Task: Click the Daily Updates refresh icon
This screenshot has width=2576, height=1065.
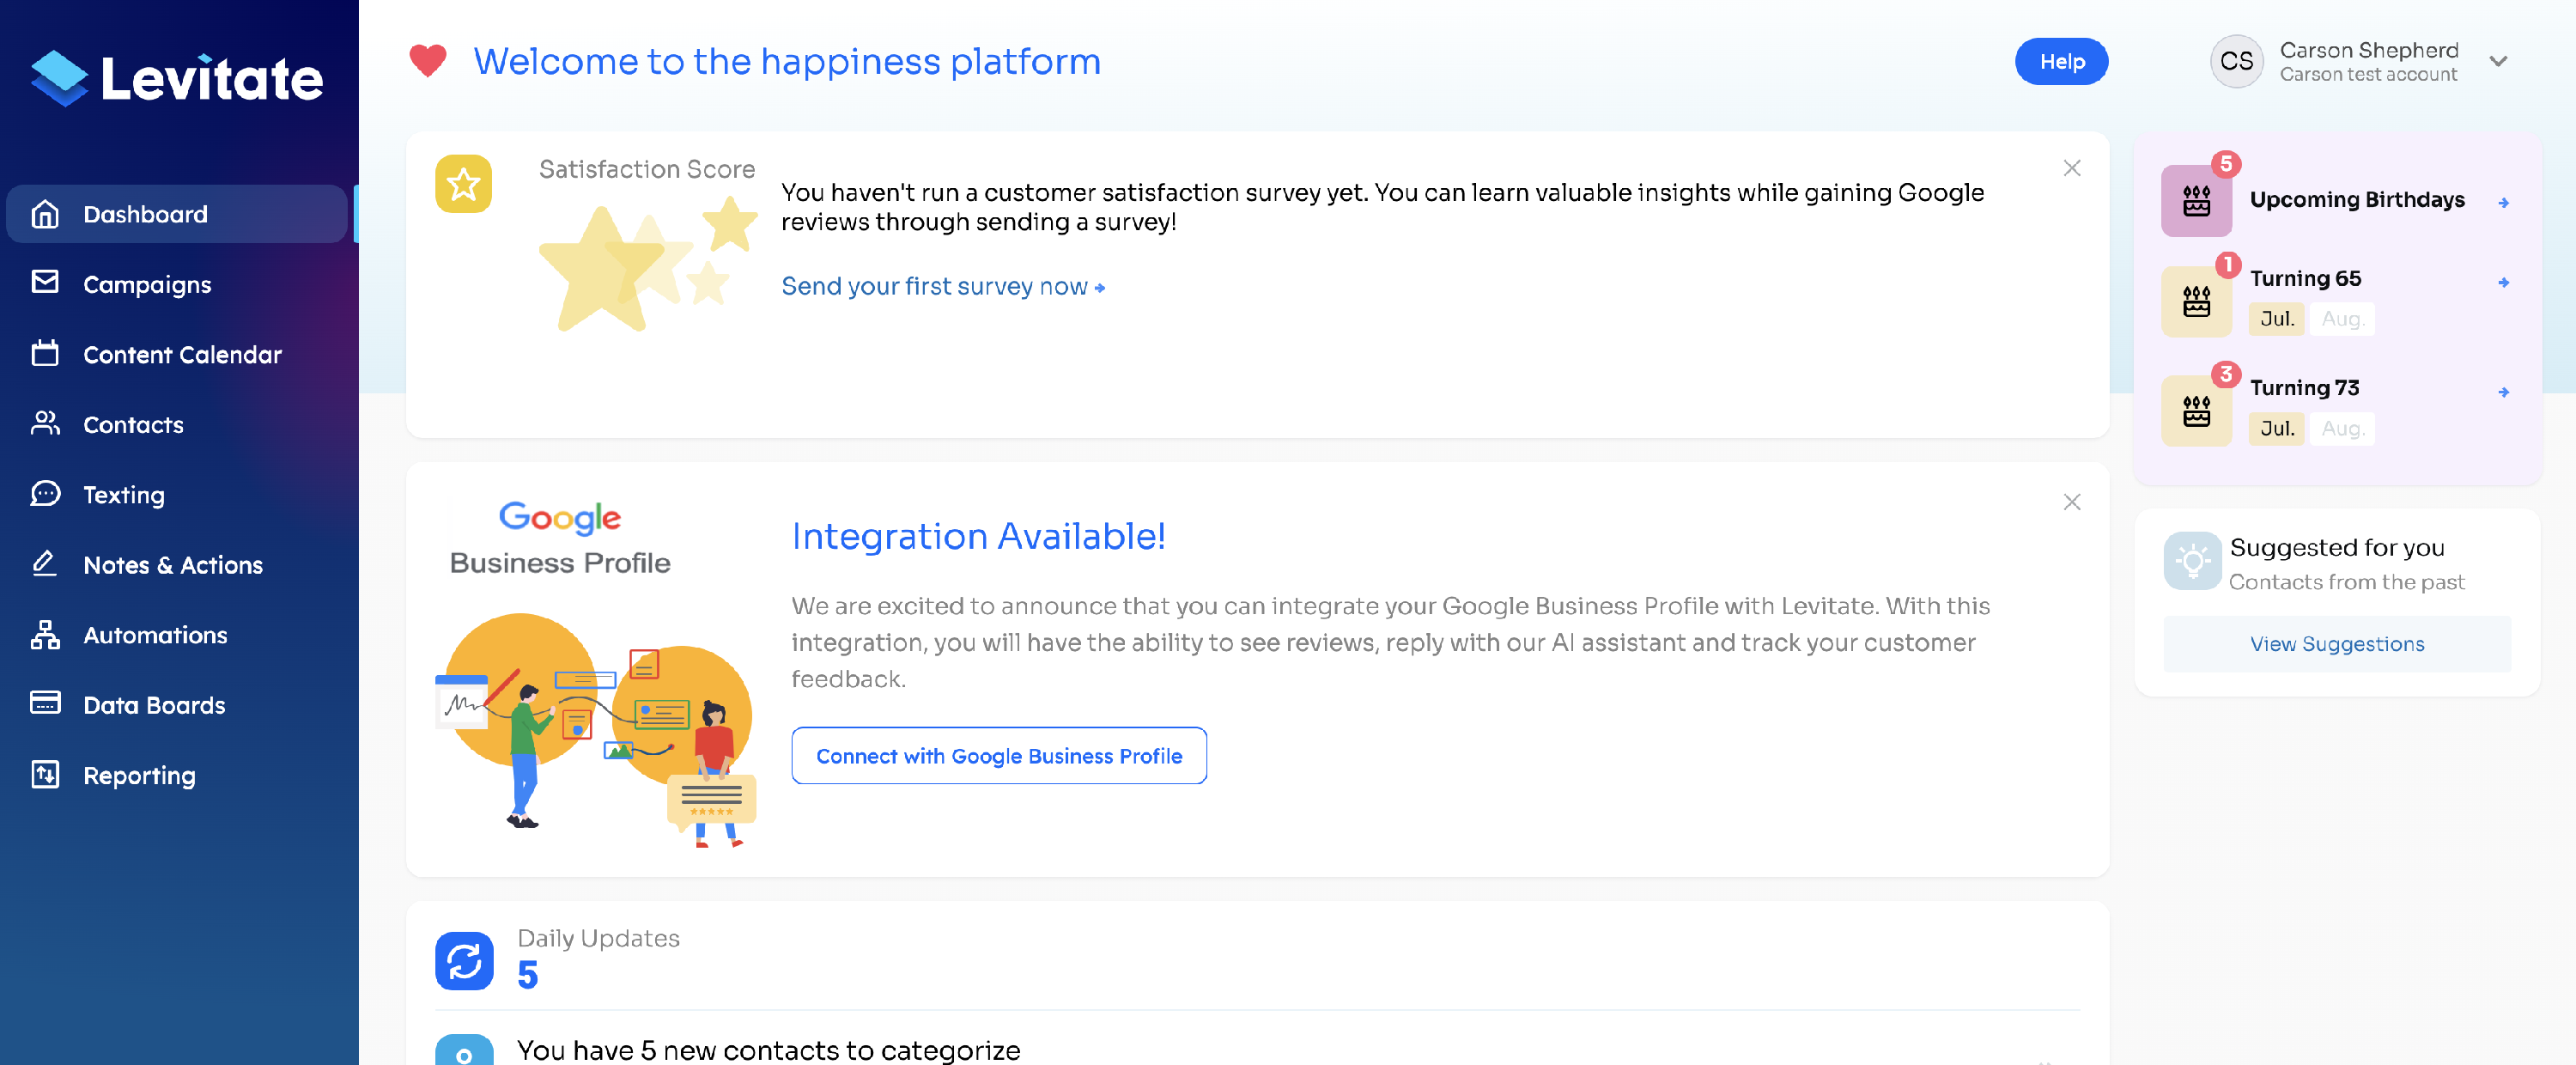Action: 464,961
